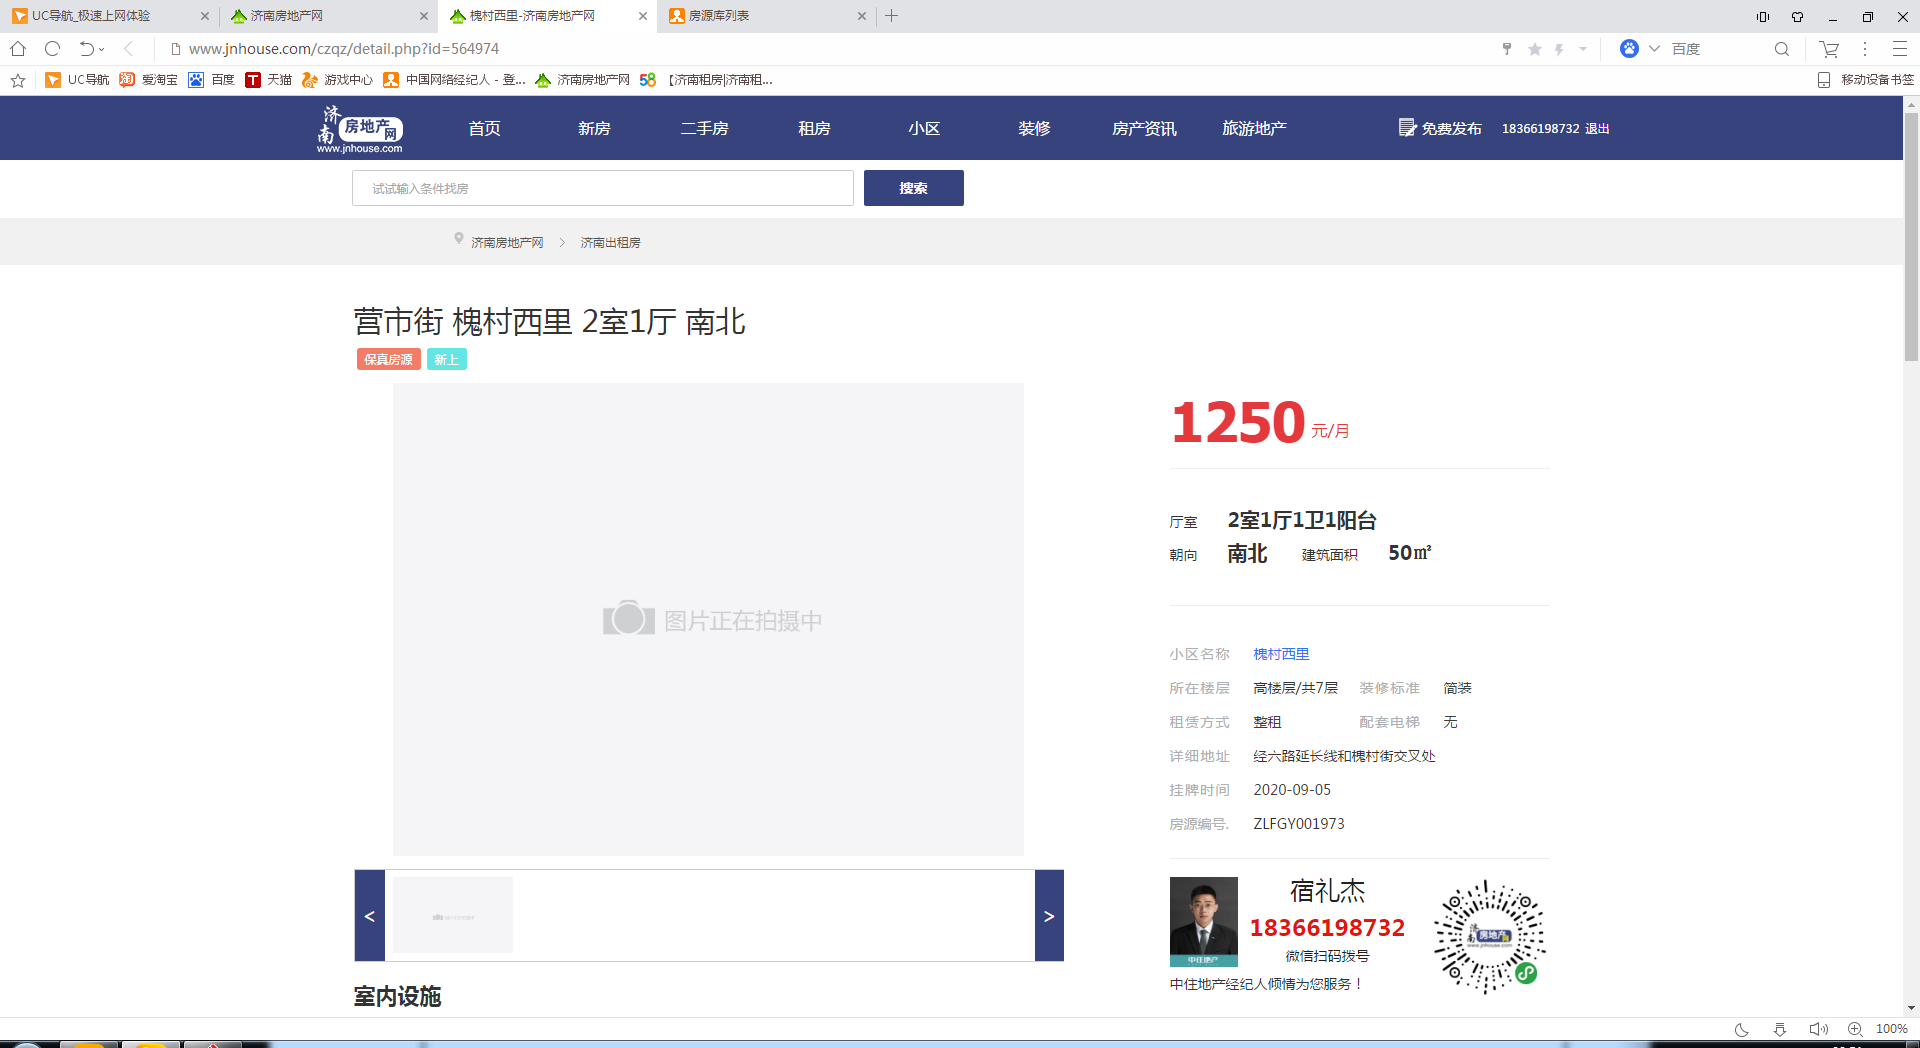Open the 槐村西里 community link

pos(1281,654)
